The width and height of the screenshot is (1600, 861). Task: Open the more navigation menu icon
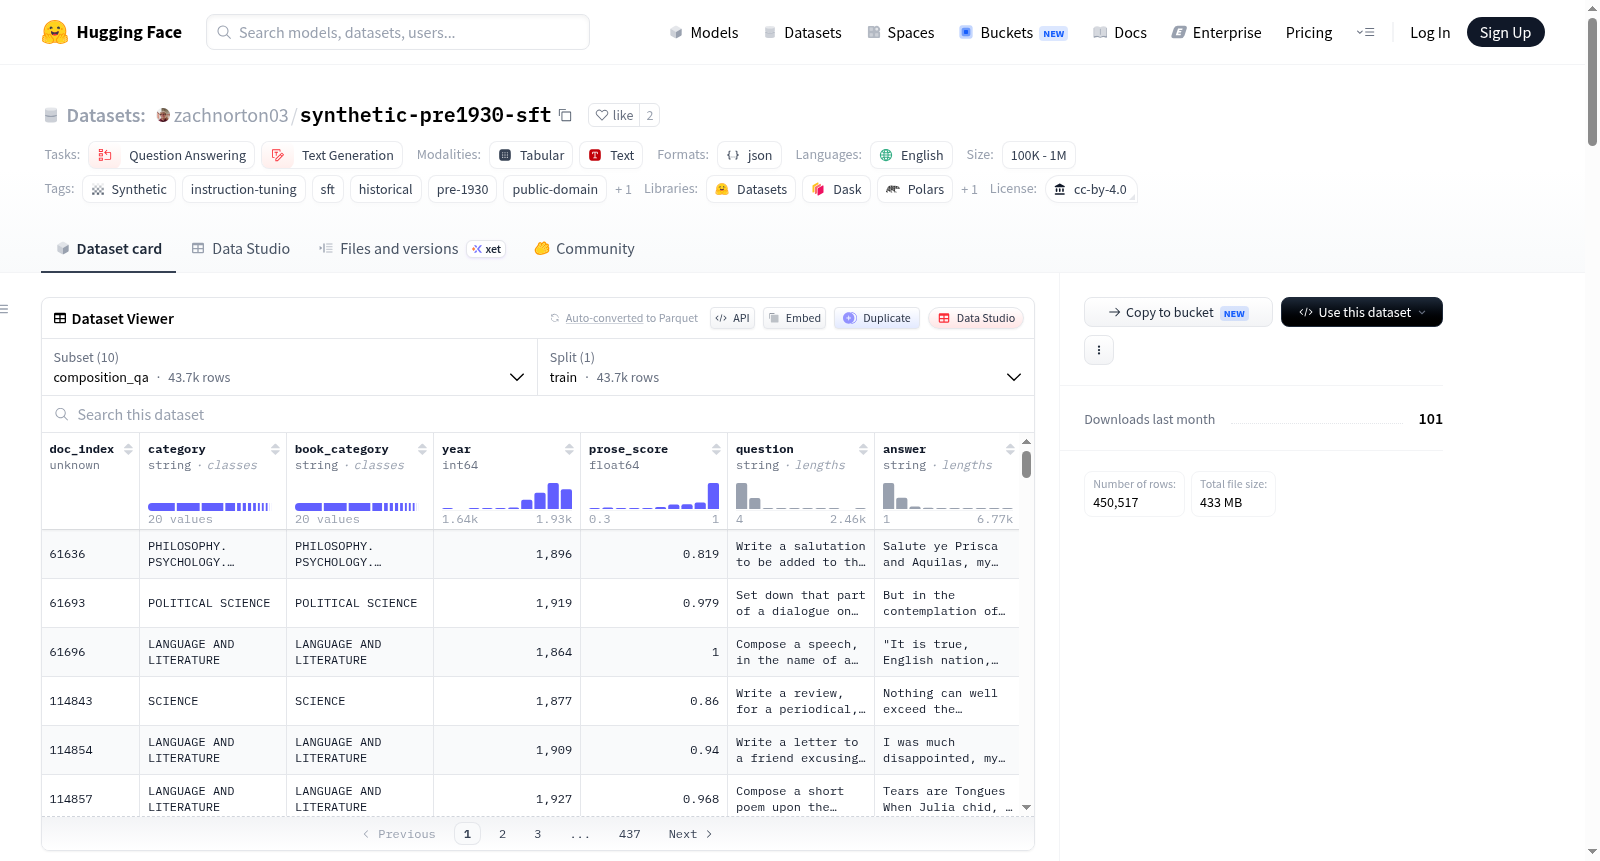tap(1365, 32)
